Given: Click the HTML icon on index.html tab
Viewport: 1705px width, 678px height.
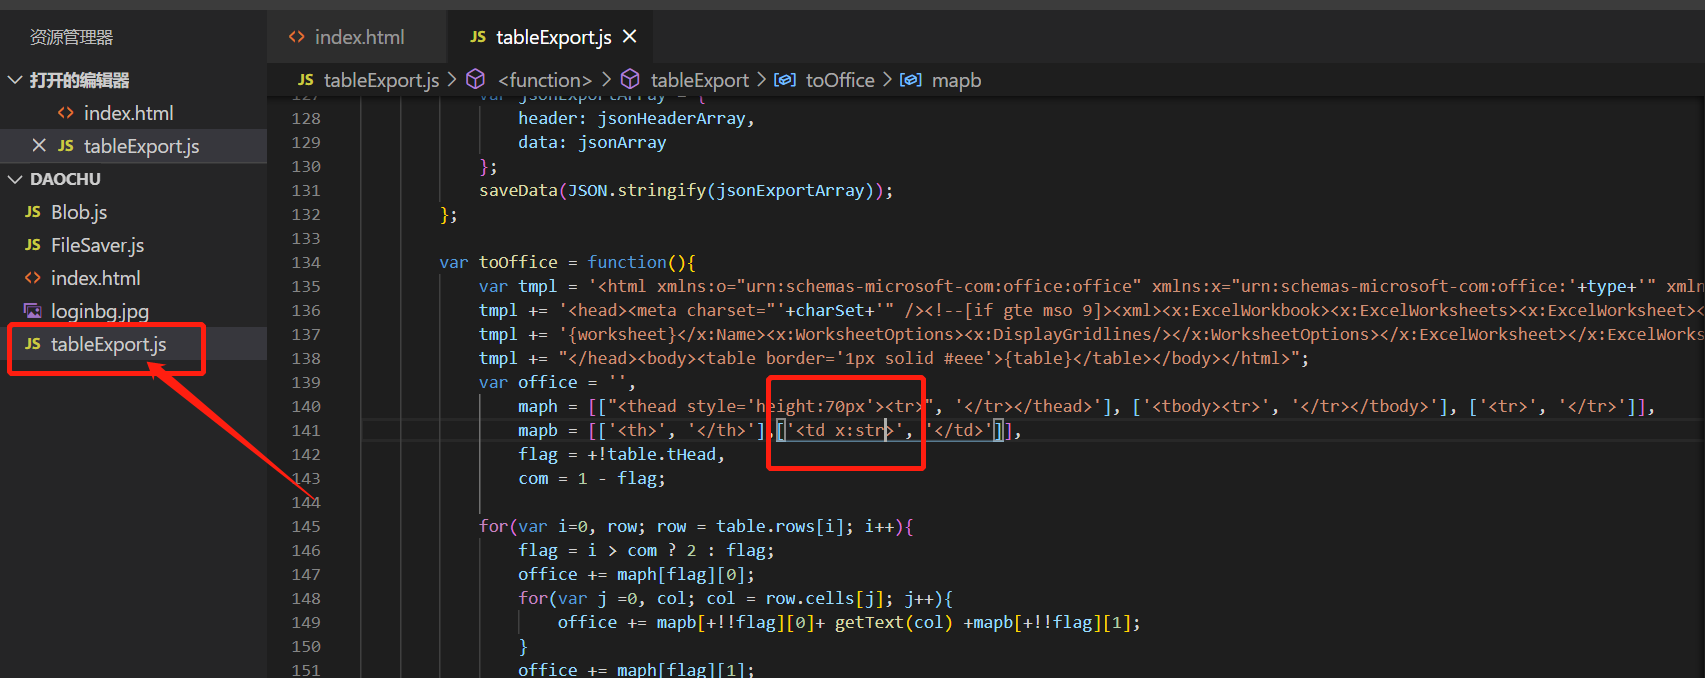Looking at the screenshot, I should [296, 37].
